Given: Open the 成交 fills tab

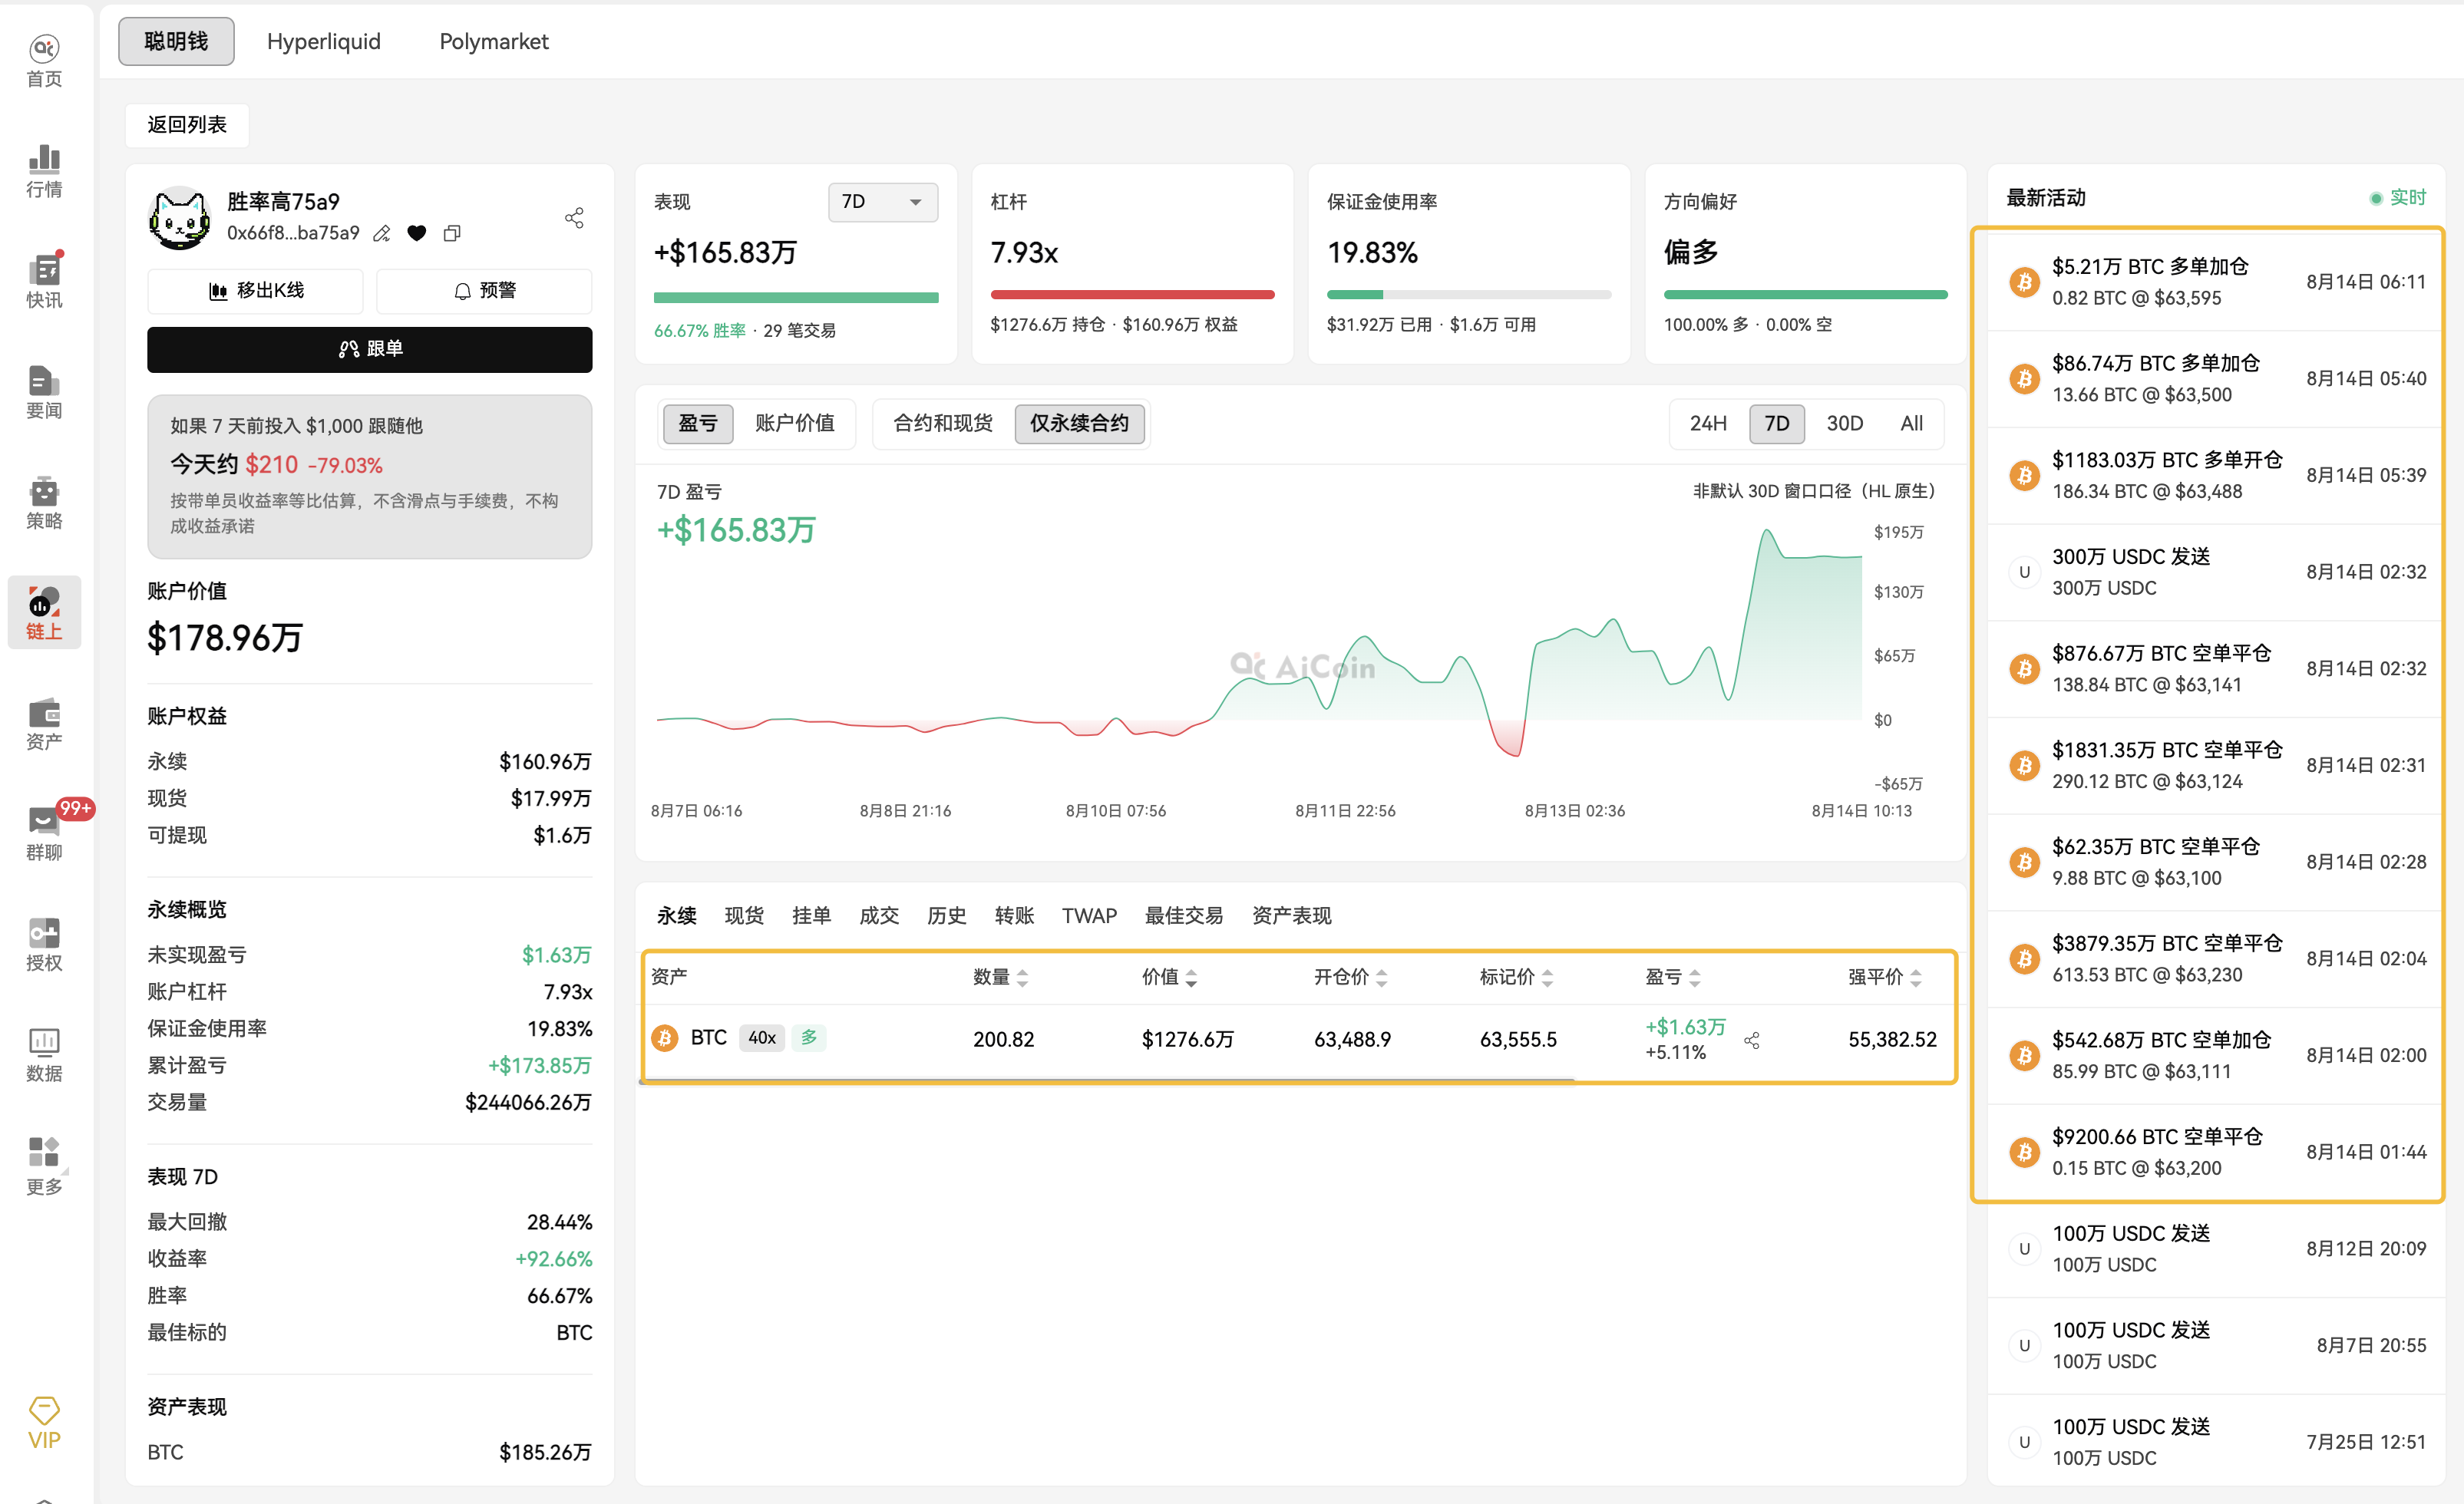Looking at the screenshot, I should [x=880, y=915].
